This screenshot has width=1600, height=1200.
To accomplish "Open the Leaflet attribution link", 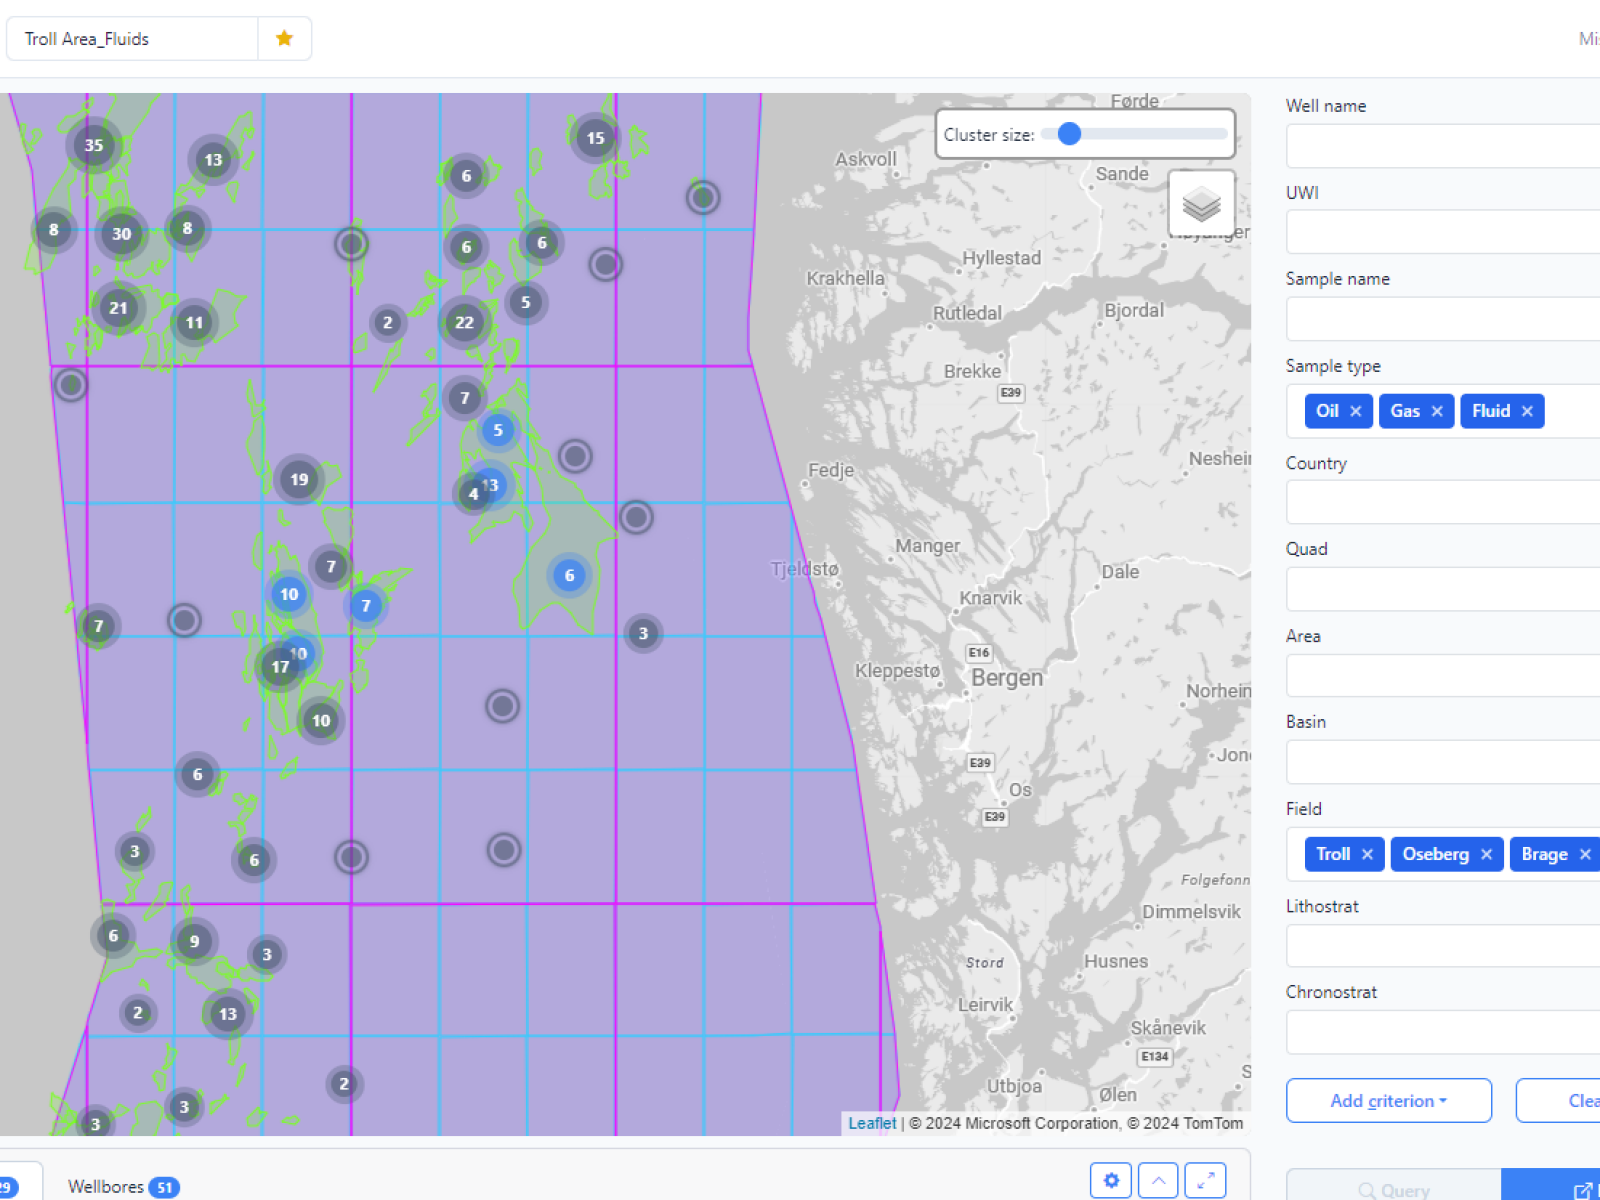I will 872,1123.
